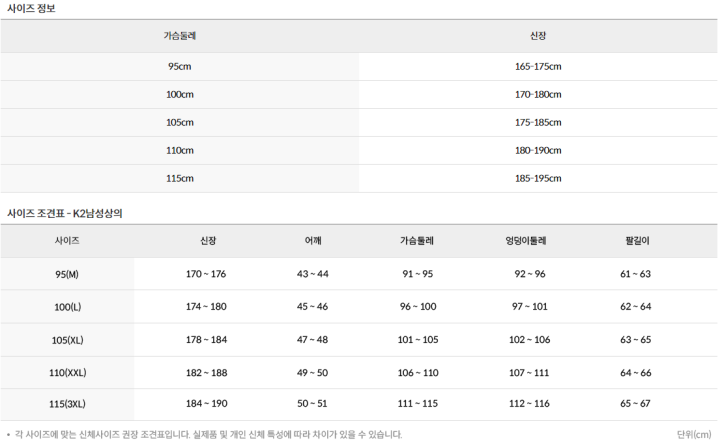
Task: Click the 사이즈 조견표 - K2남성상의 heading
Action: click(x=65, y=214)
